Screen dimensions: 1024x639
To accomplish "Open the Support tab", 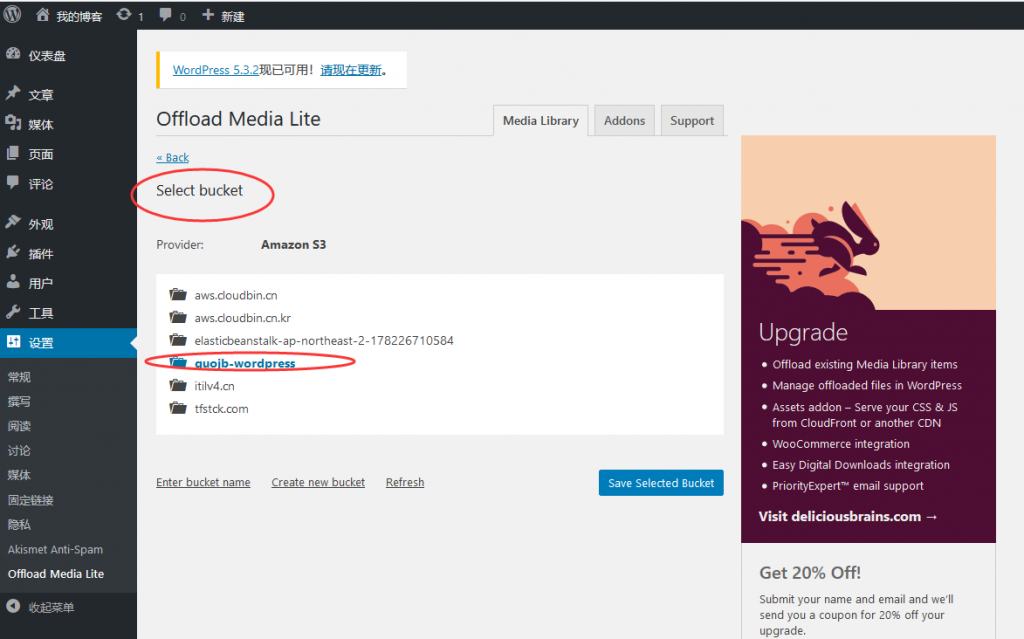I will pos(692,120).
